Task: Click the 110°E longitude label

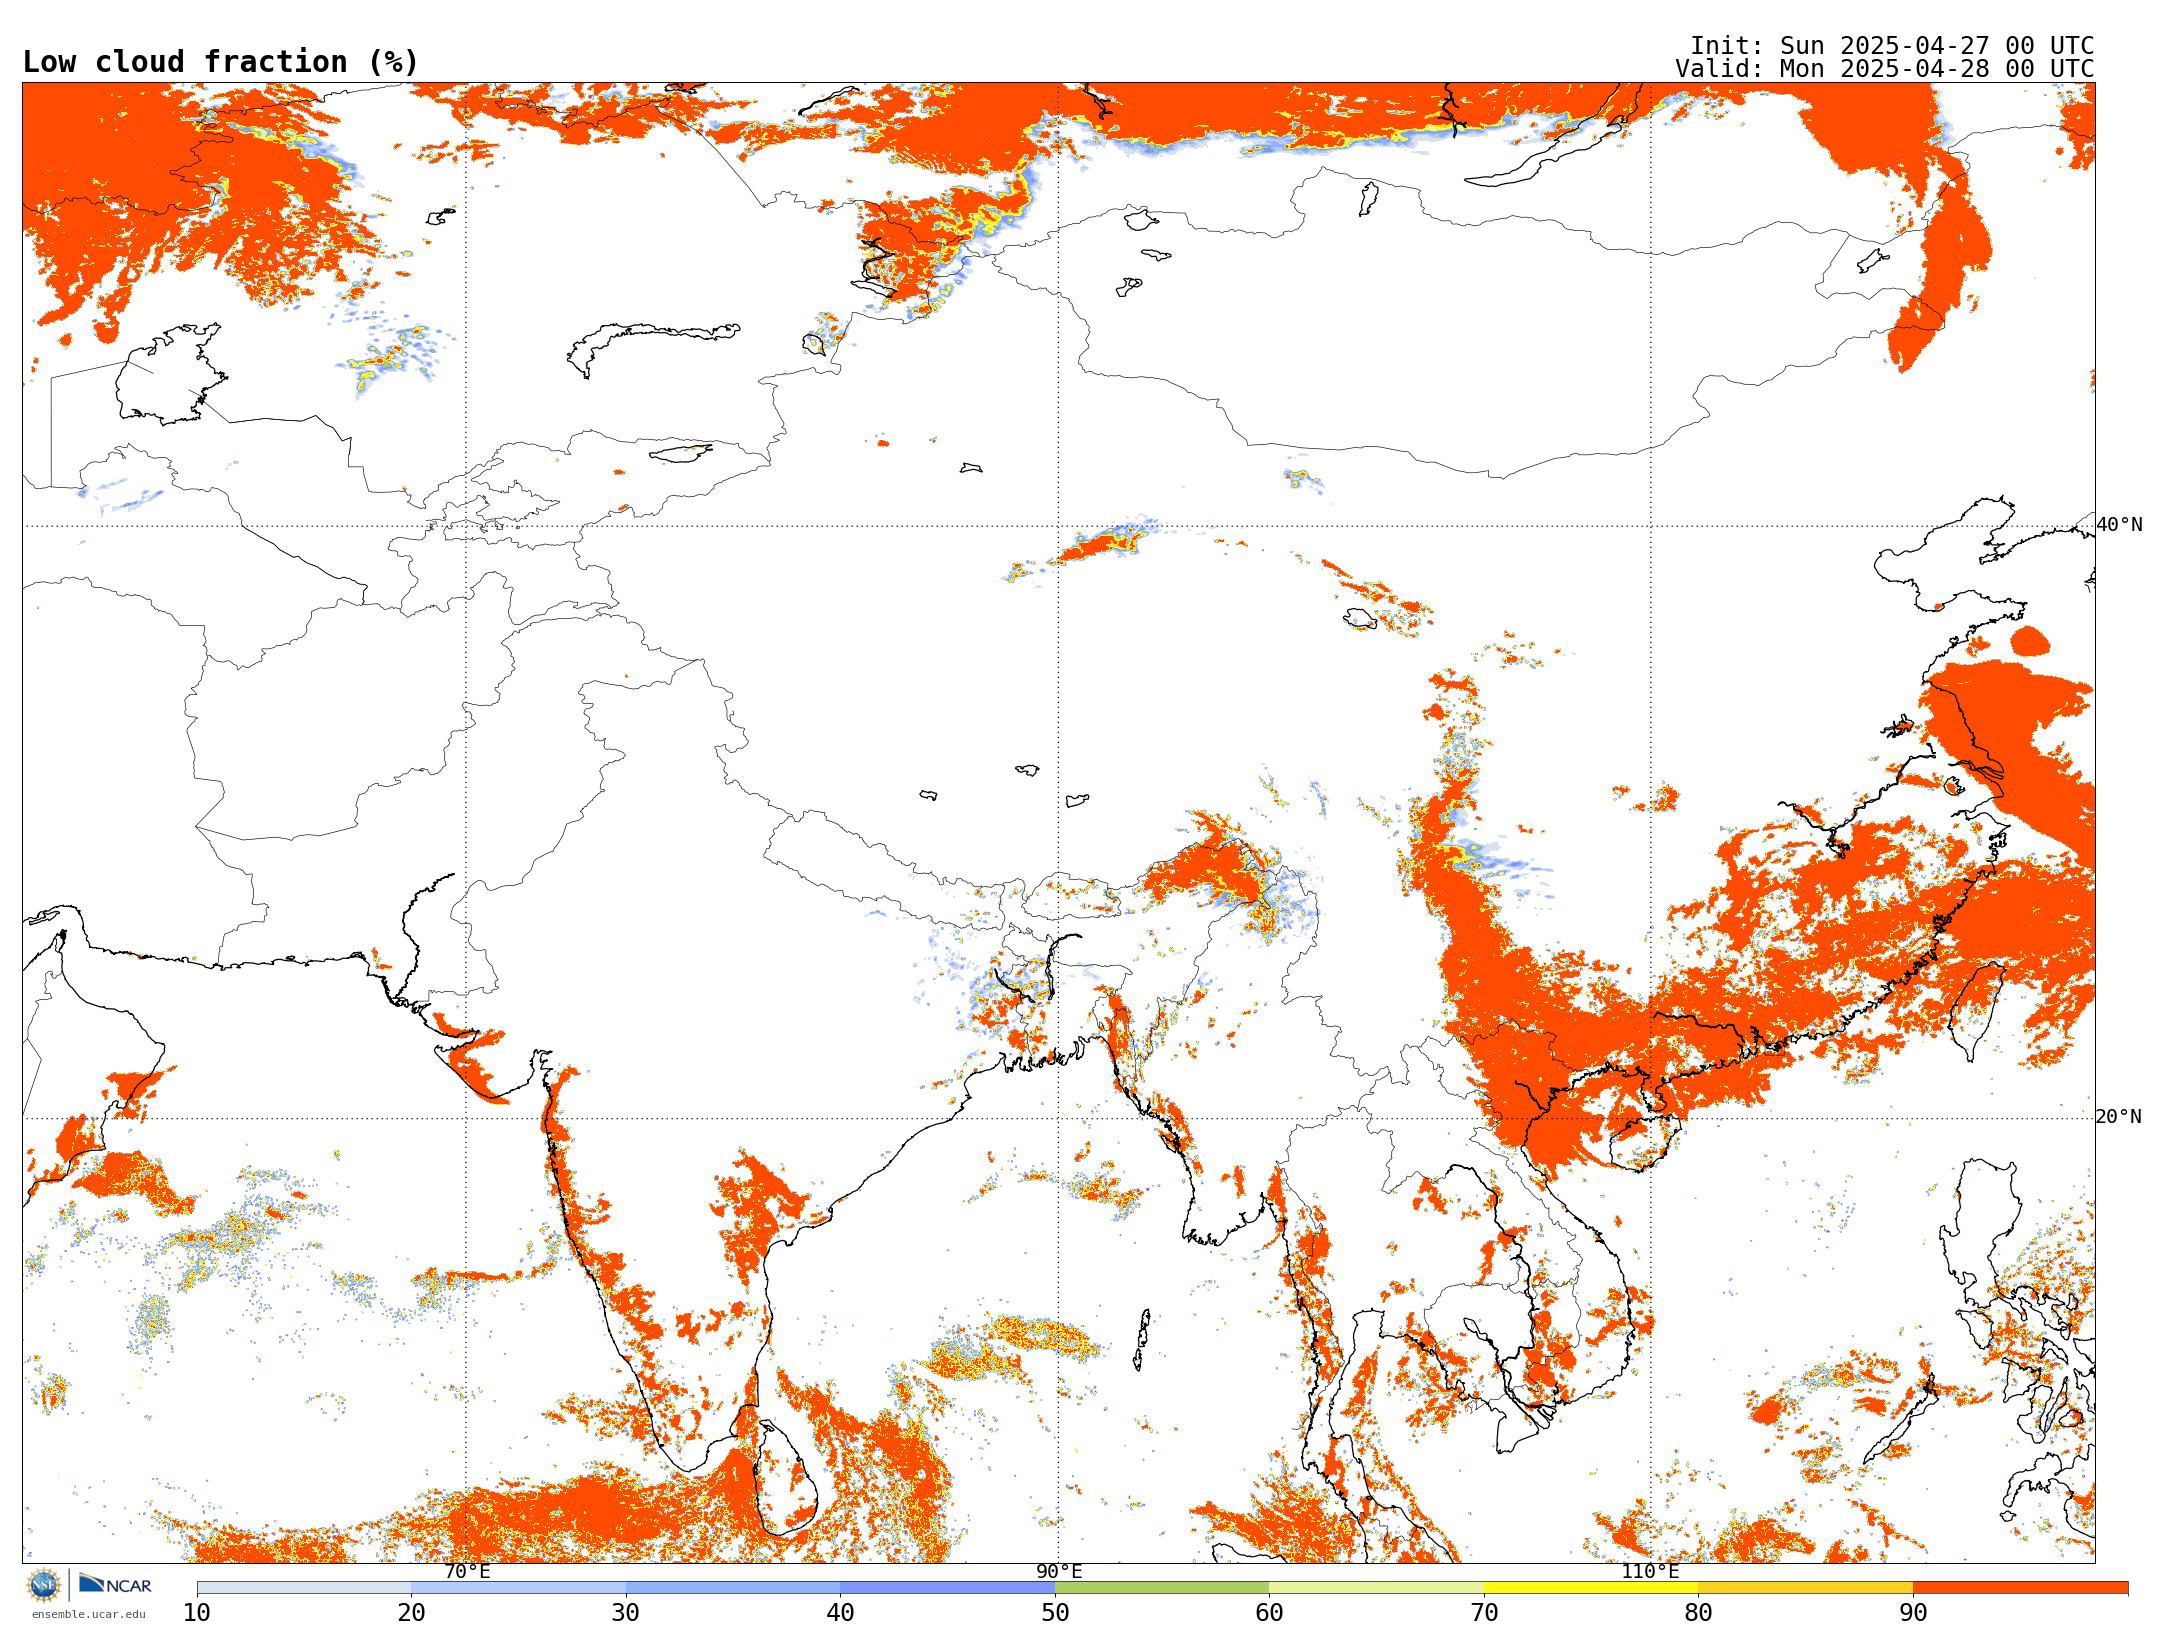Action: click(x=1651, y=1572)
